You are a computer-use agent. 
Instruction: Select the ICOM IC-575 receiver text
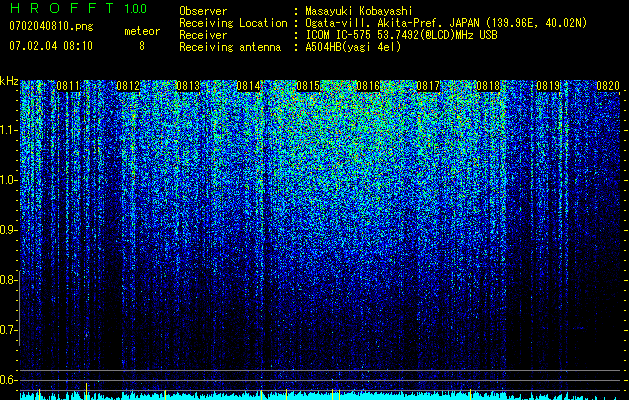[401, 35]
